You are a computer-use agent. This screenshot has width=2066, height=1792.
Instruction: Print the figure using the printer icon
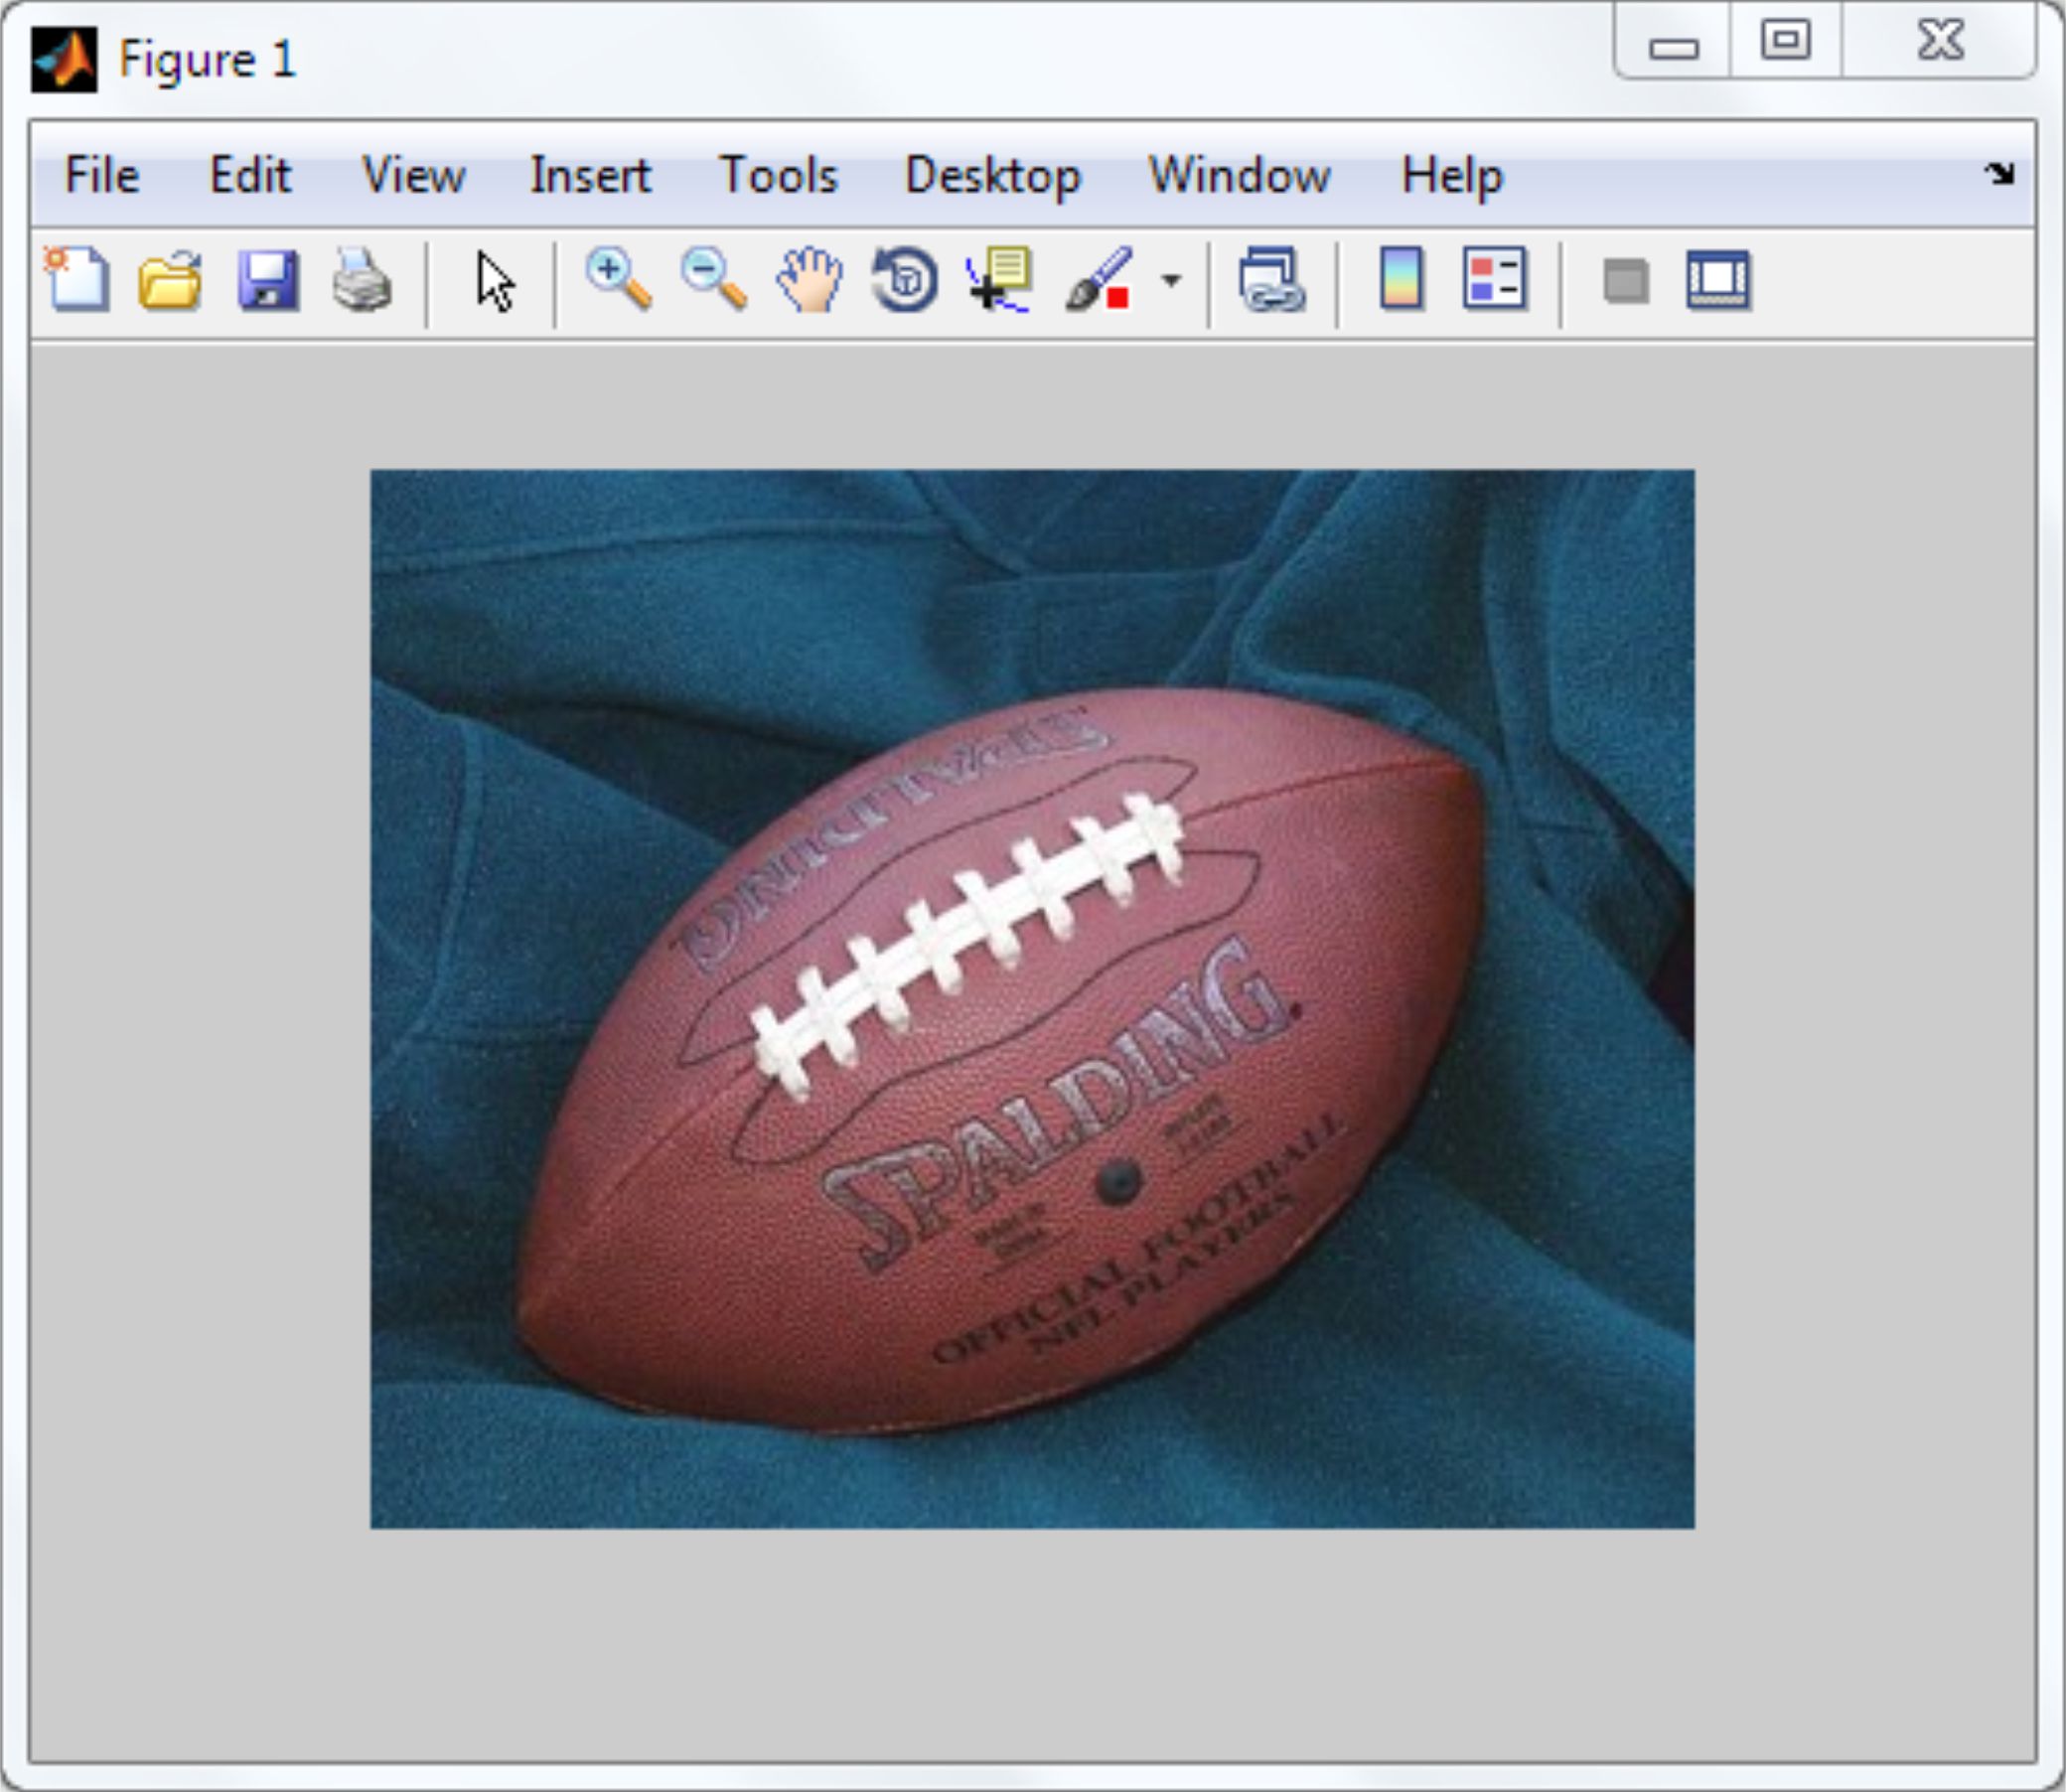[362, 280]
